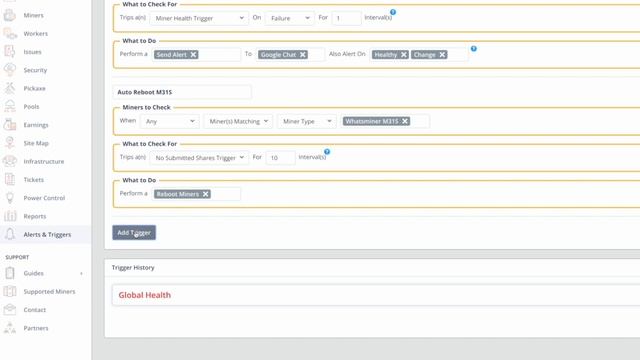
Task: Click the Pools sidebar icon
Action: (x=9, y=107)
